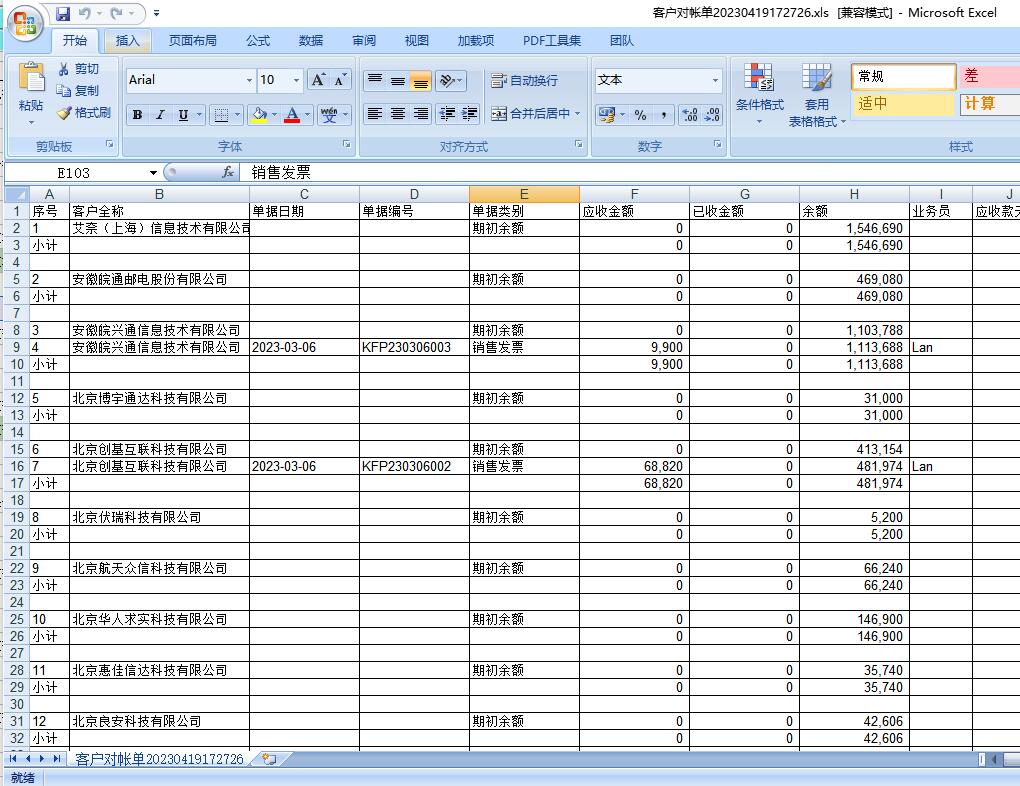
Task: Click the increase decimal places icon
Action: (x=689, y=115)
